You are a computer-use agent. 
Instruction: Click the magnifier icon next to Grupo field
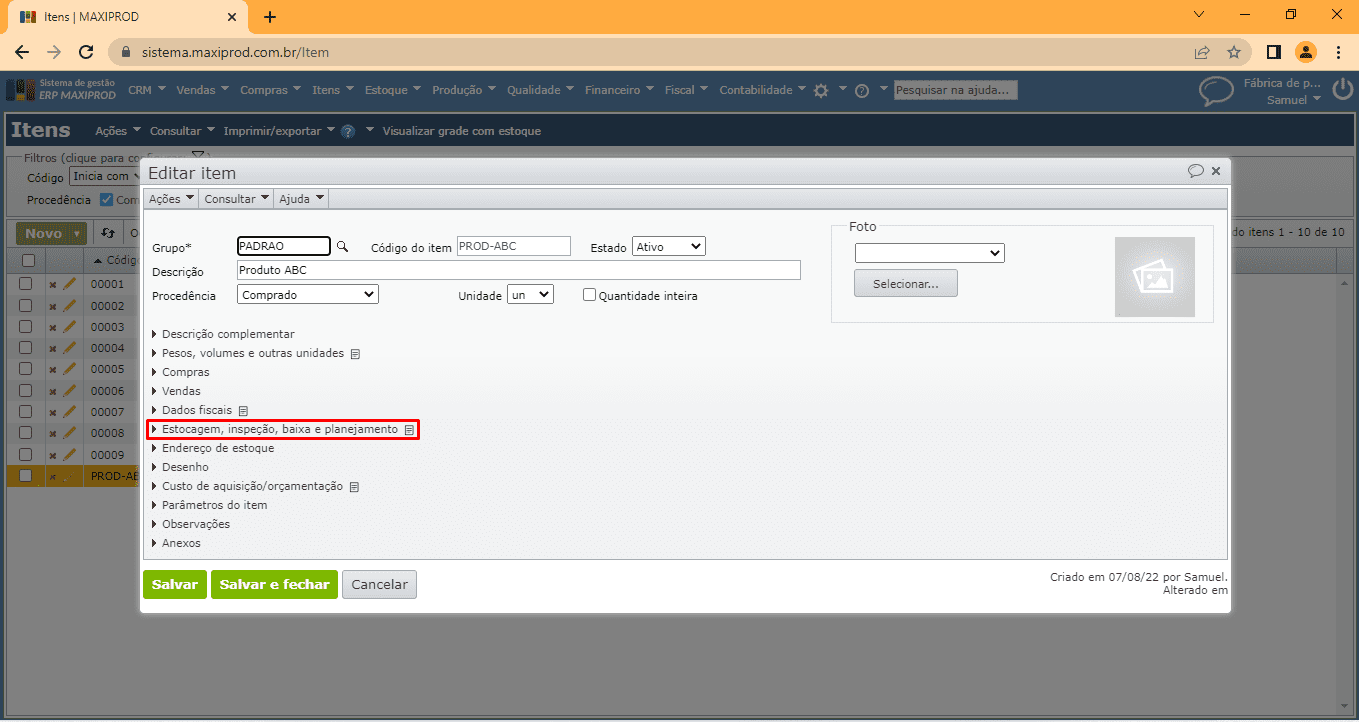click(x=342, y=246)
